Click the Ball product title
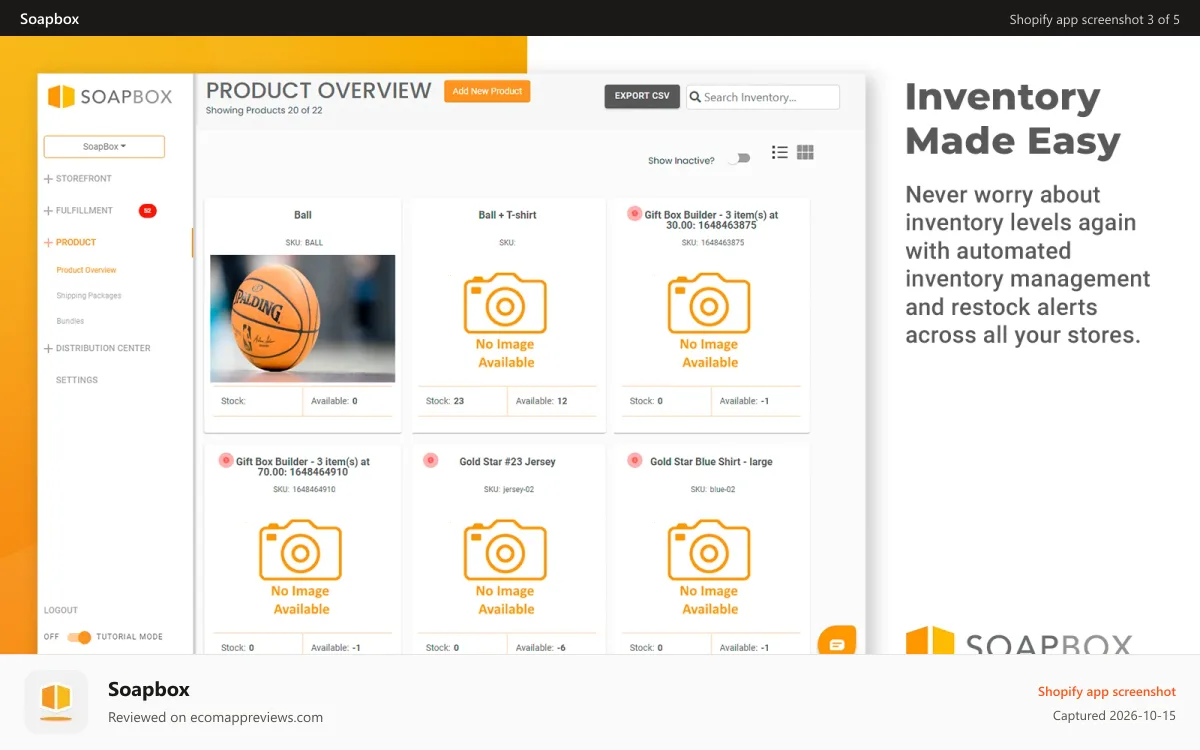Viewport: 1200px width, 750px height. (303, 215)
